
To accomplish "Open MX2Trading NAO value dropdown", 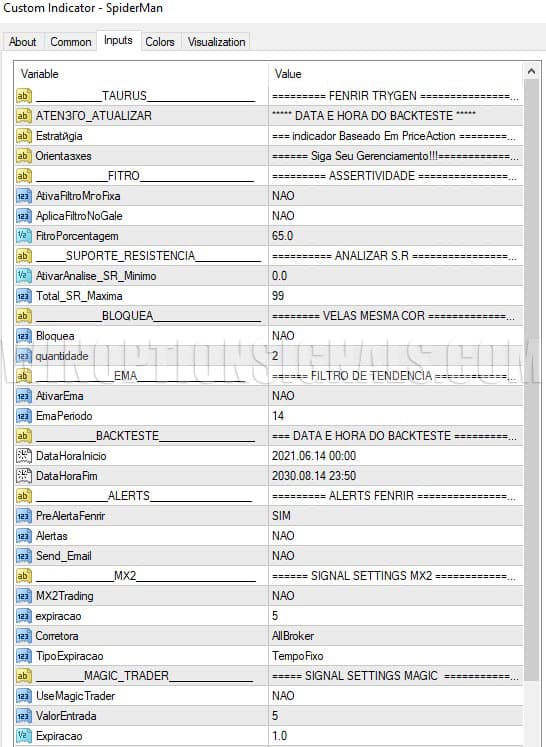I will [x=396, y=596].
